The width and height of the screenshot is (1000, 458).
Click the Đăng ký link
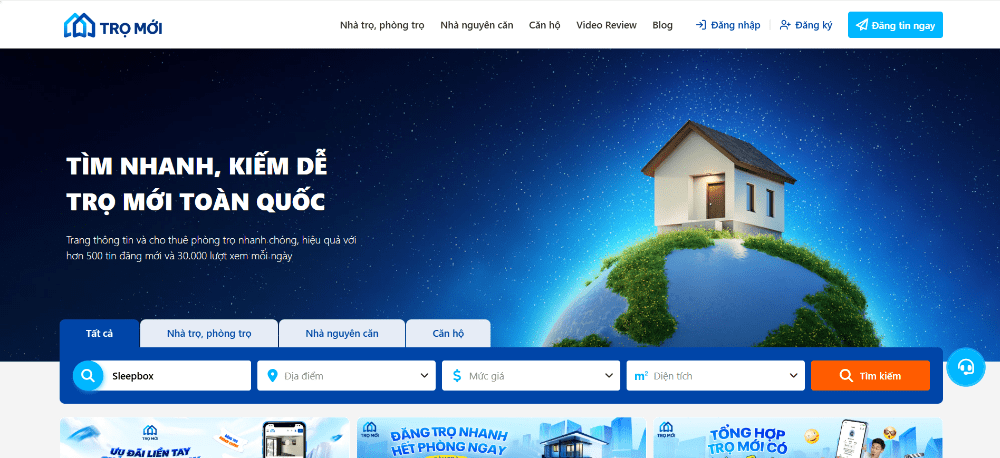[806, 25]
